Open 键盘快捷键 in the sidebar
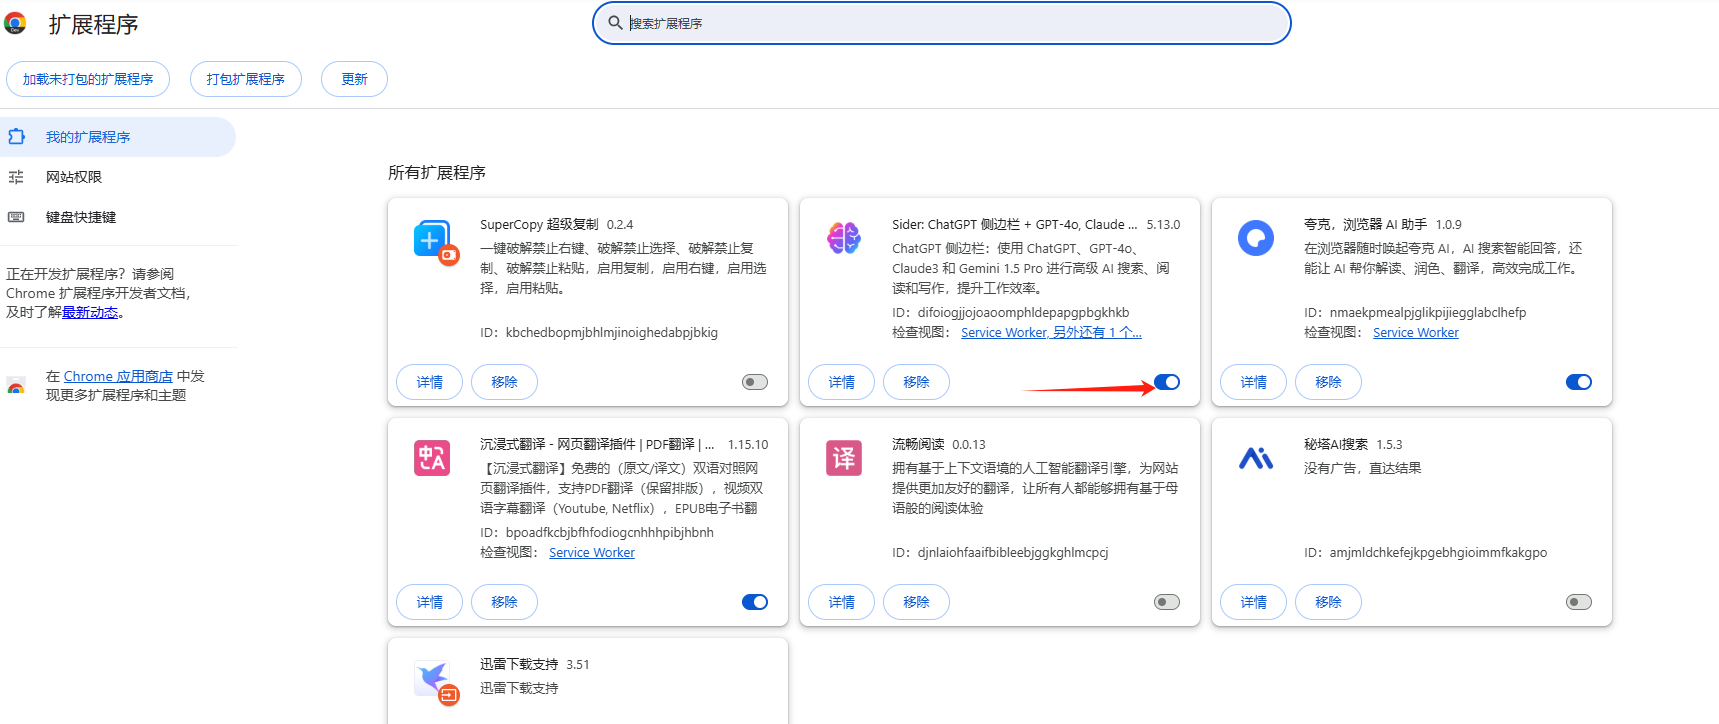 tap(118, 217)
